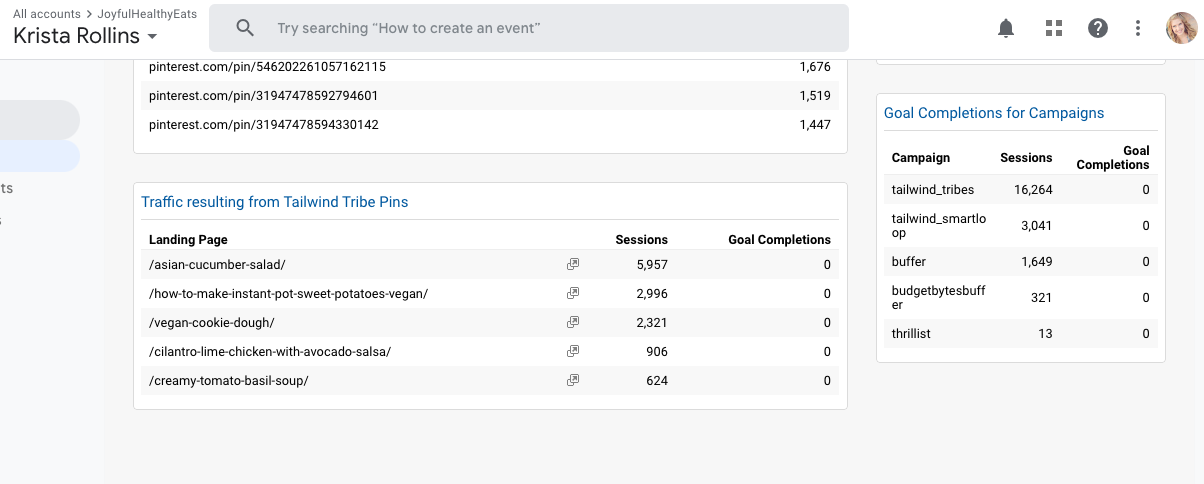Select the tailwind_tribes campaign row
1204x484 pixels.
(933, 190)
